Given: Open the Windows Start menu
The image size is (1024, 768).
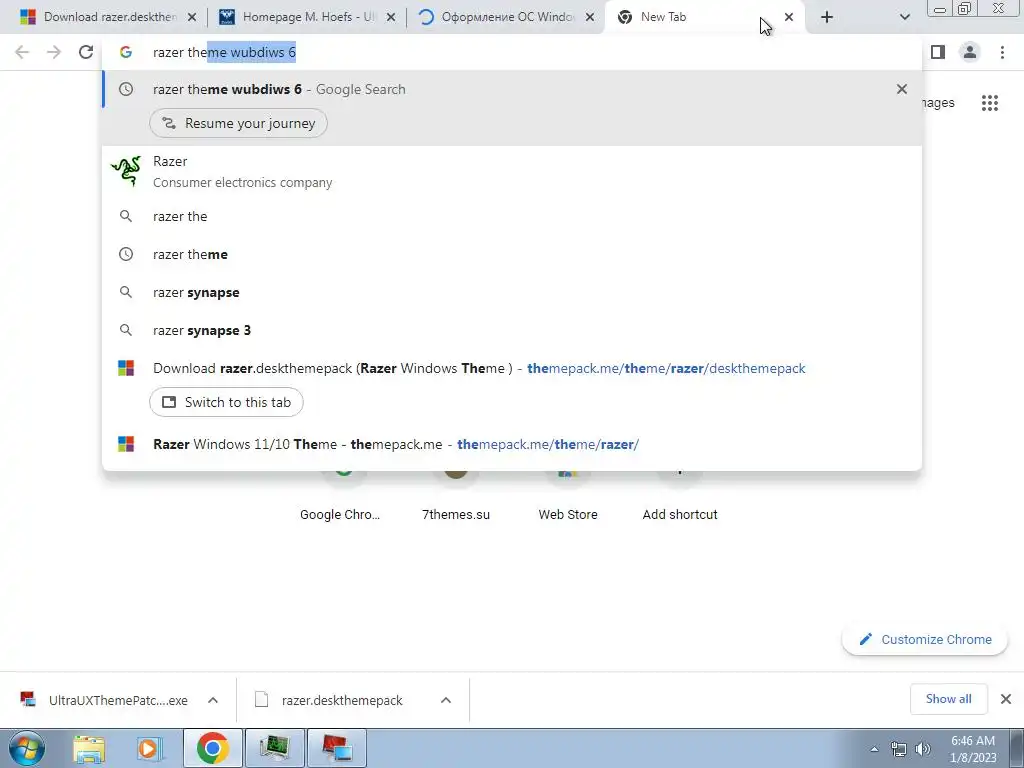Looking at the screenshot, I should [x=26, y=748].
